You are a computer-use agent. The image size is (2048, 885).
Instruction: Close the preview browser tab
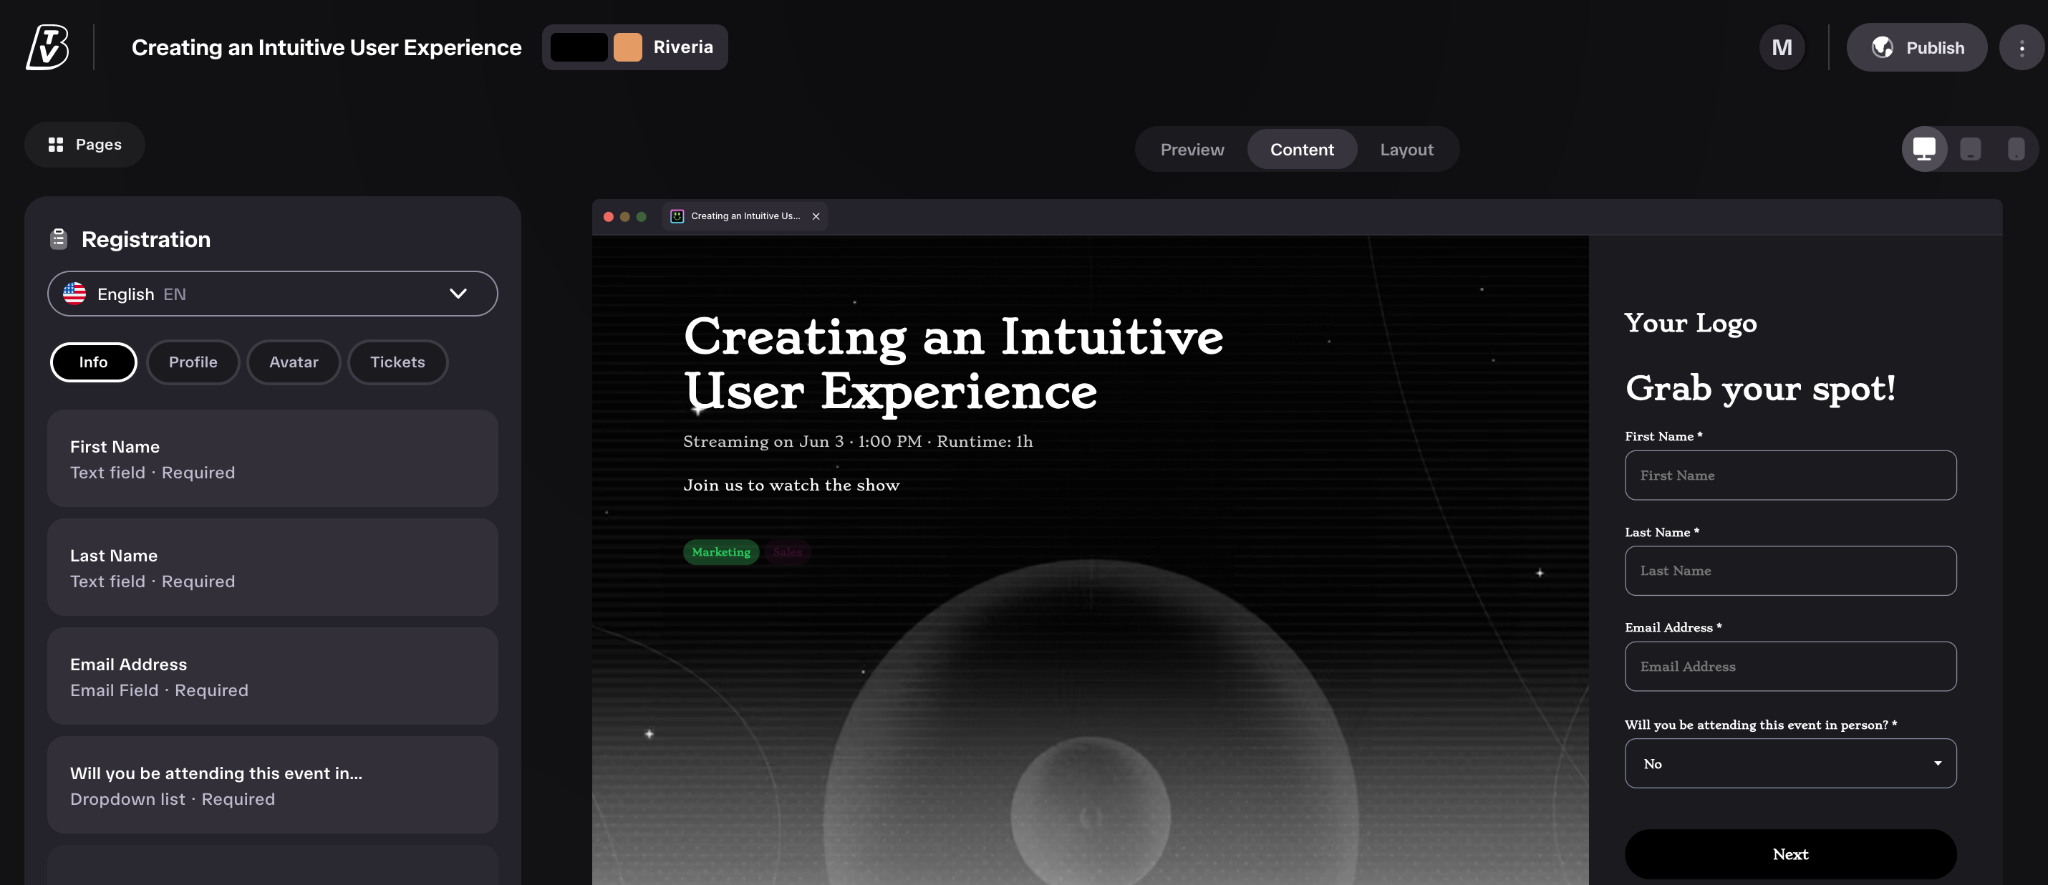pyautogui.click(x=816, y=216)
